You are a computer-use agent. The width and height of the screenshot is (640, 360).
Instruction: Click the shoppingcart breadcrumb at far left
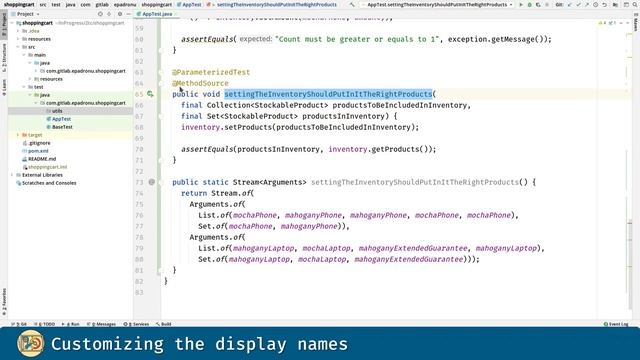(19, 4)
